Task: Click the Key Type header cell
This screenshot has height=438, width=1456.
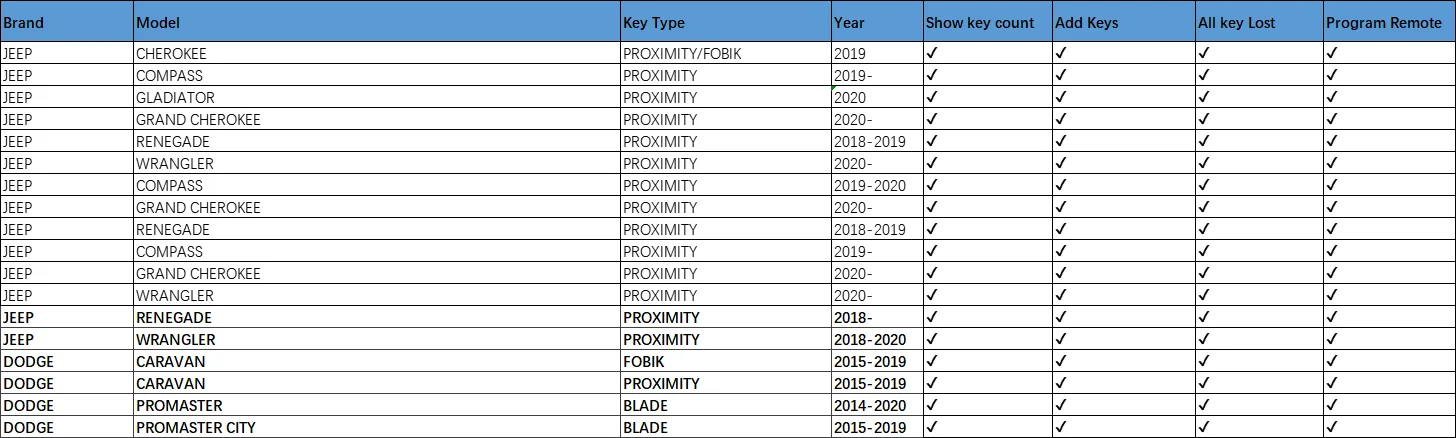Action: pyautogui.click(x=654, y=23)
